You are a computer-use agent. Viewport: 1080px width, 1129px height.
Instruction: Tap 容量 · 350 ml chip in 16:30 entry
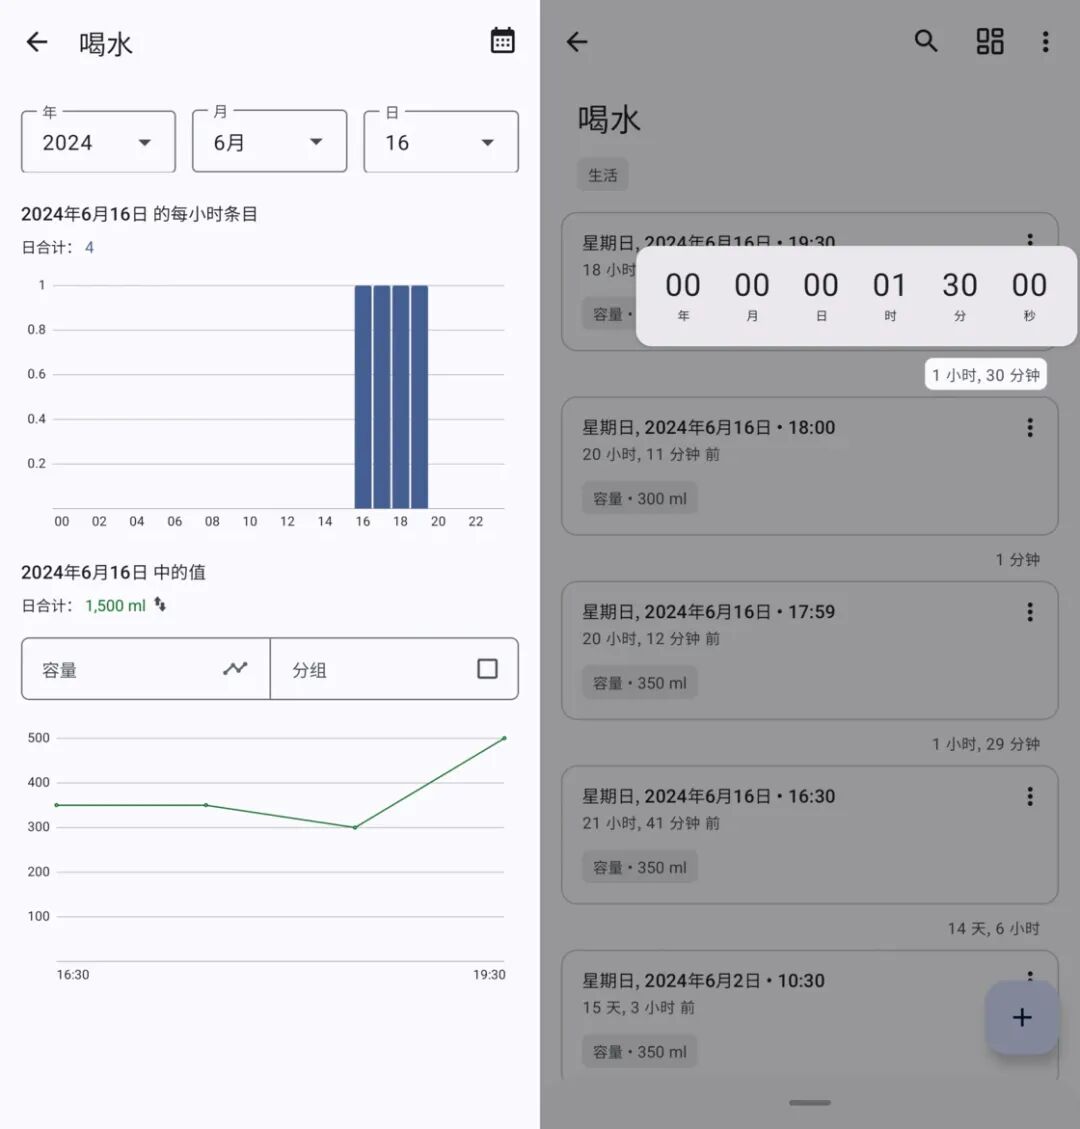639,867
